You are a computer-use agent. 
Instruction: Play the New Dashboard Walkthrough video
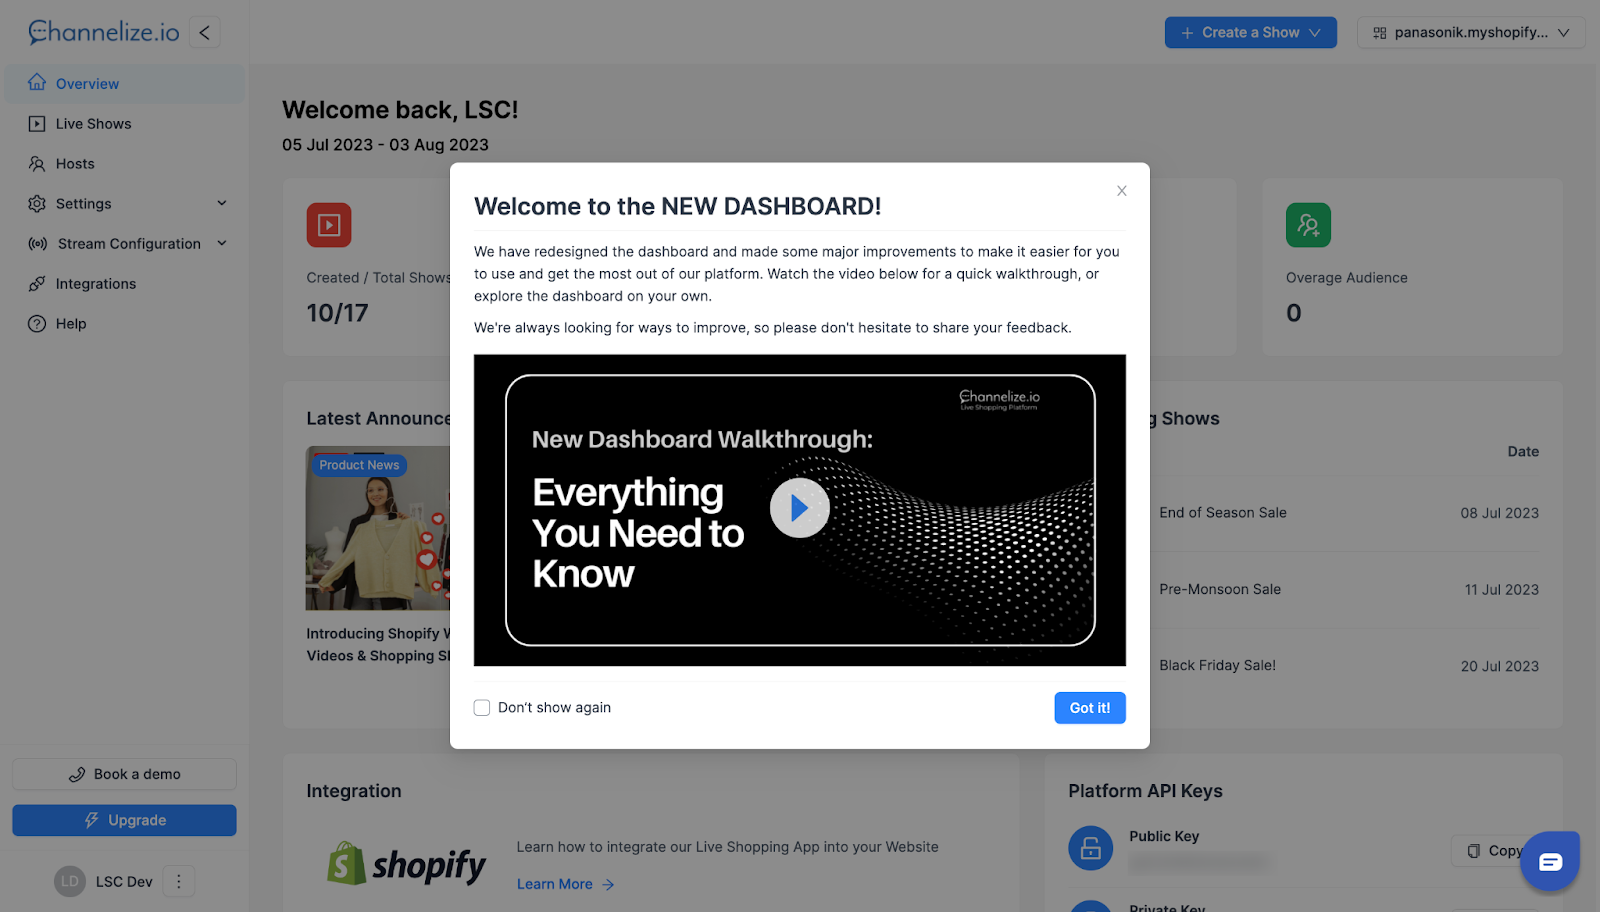tap(799, 508)
